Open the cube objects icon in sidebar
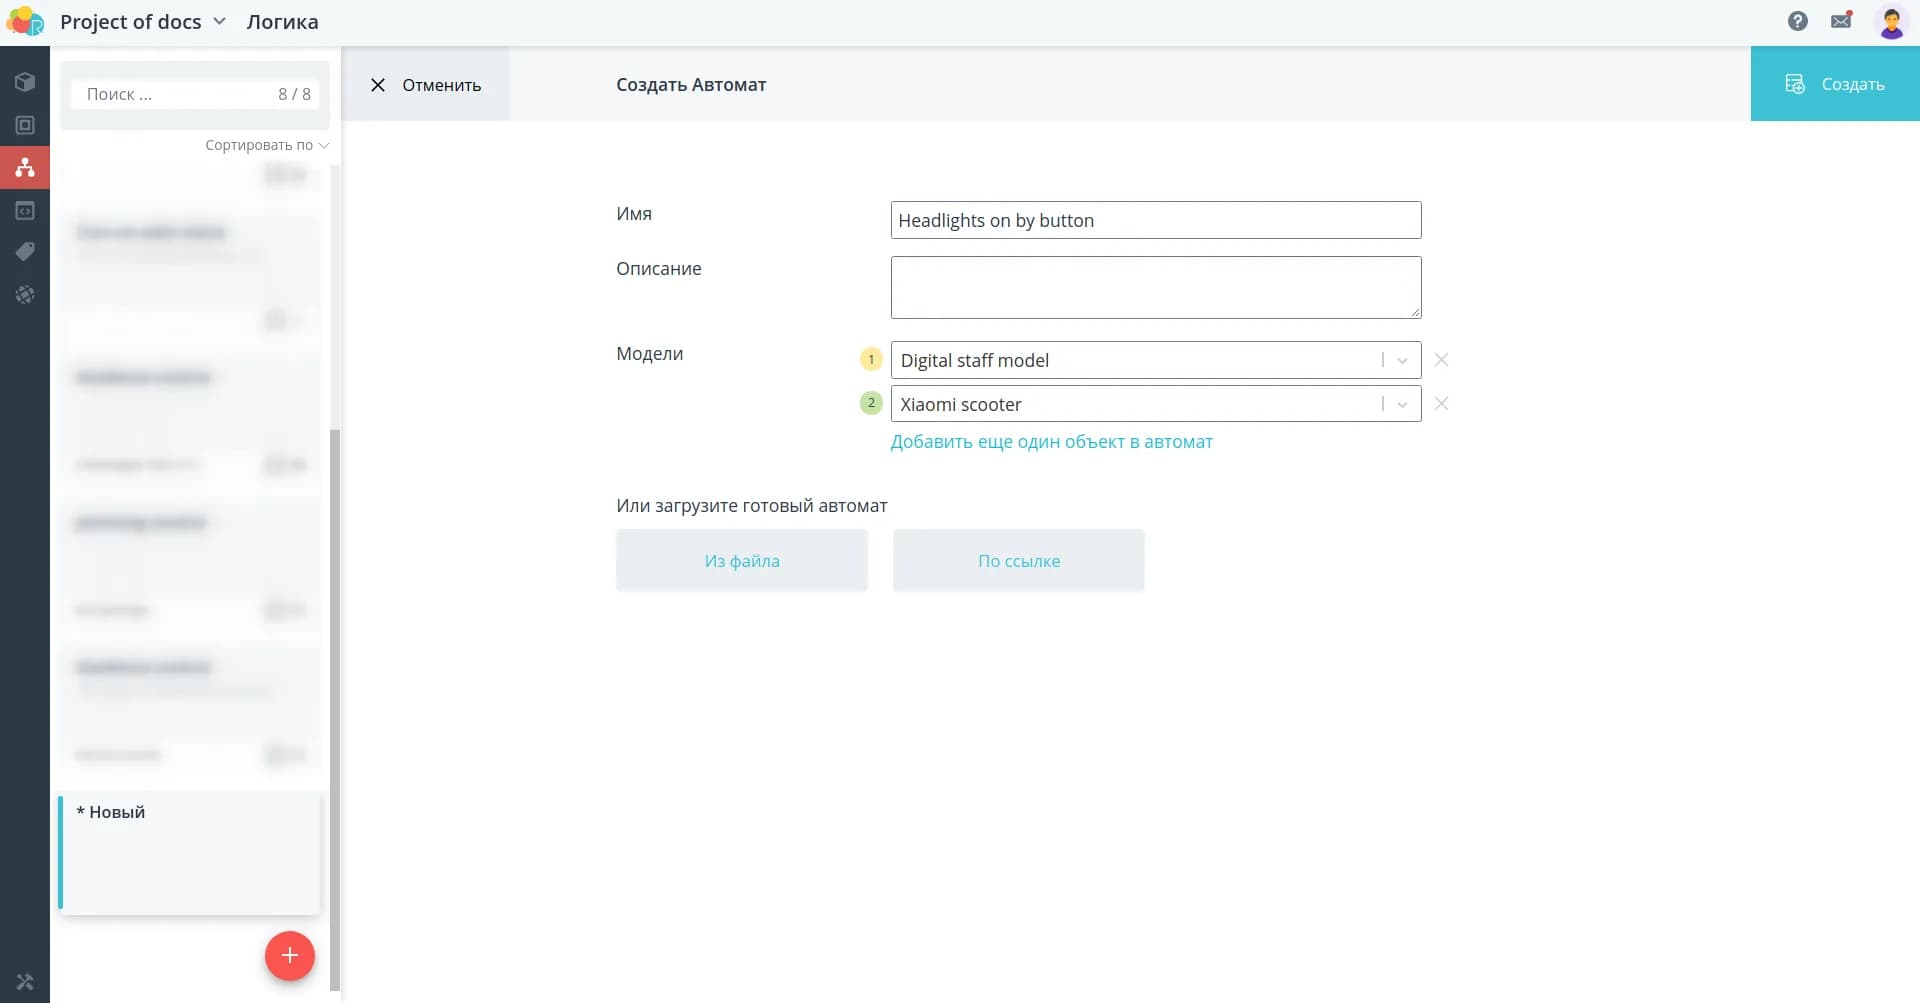Image resolution: width=1920 pixels, height=1003 pixels. pos(25,82)
